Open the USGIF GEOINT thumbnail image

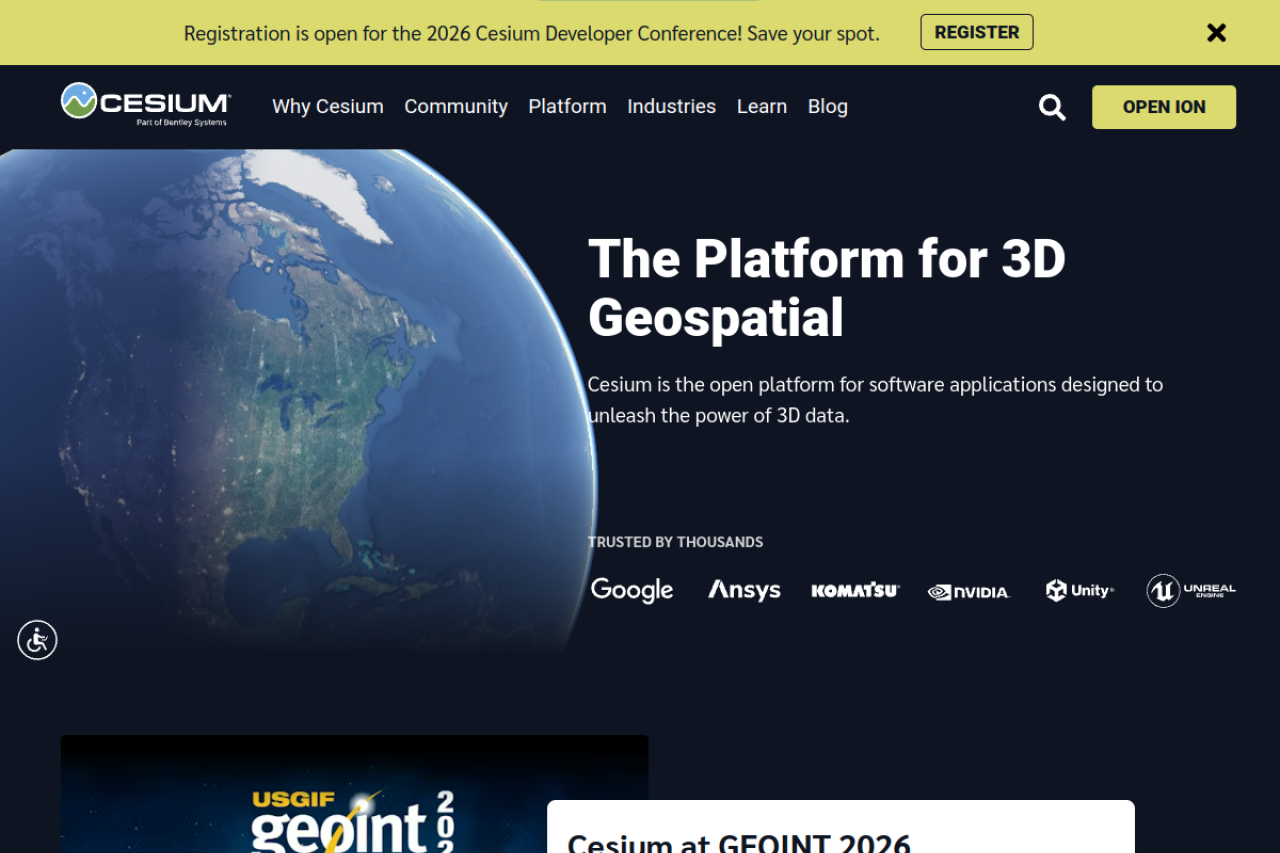pyautogui.click(x=354, y=794)
